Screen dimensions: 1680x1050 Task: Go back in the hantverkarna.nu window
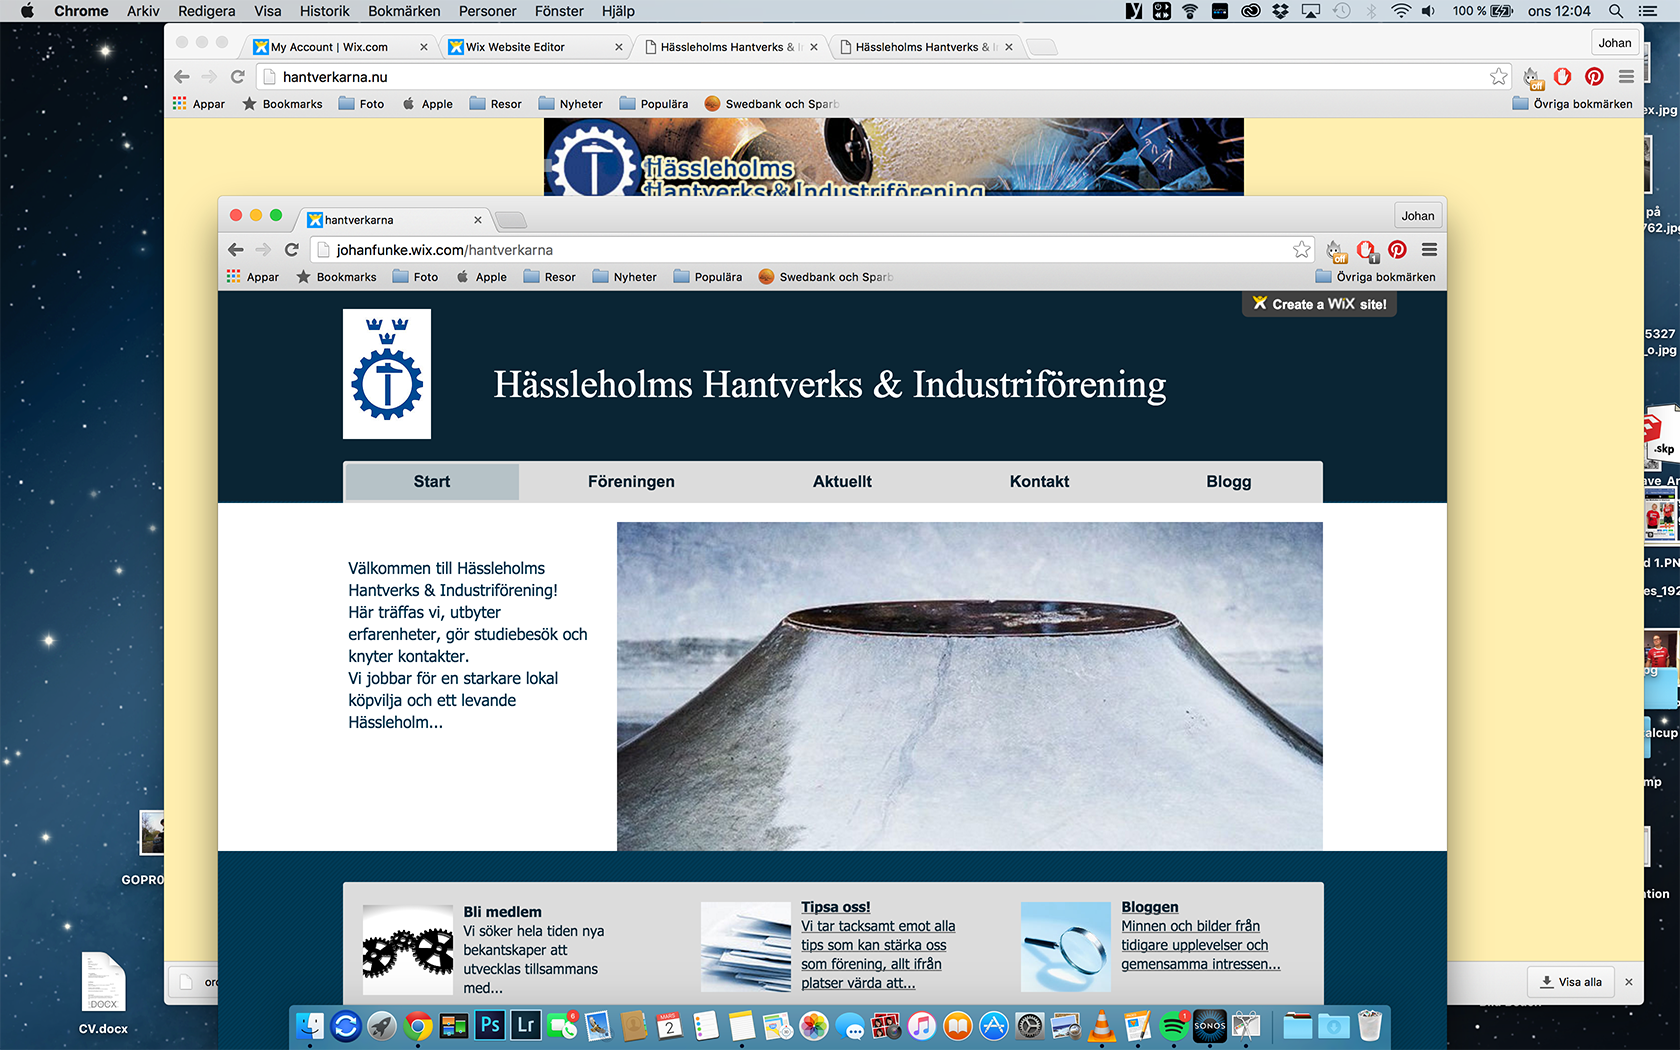click(182, 77)
